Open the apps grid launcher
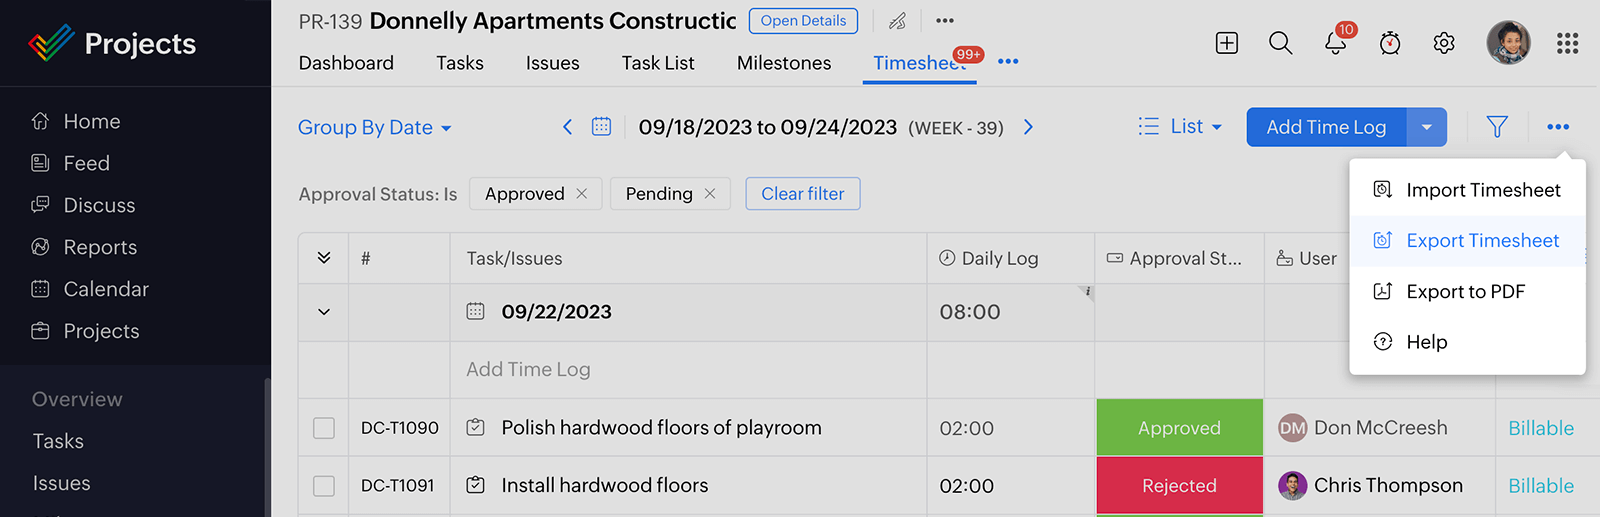The width and height of the screenshot is (1600, 517). click(1567, 43)
